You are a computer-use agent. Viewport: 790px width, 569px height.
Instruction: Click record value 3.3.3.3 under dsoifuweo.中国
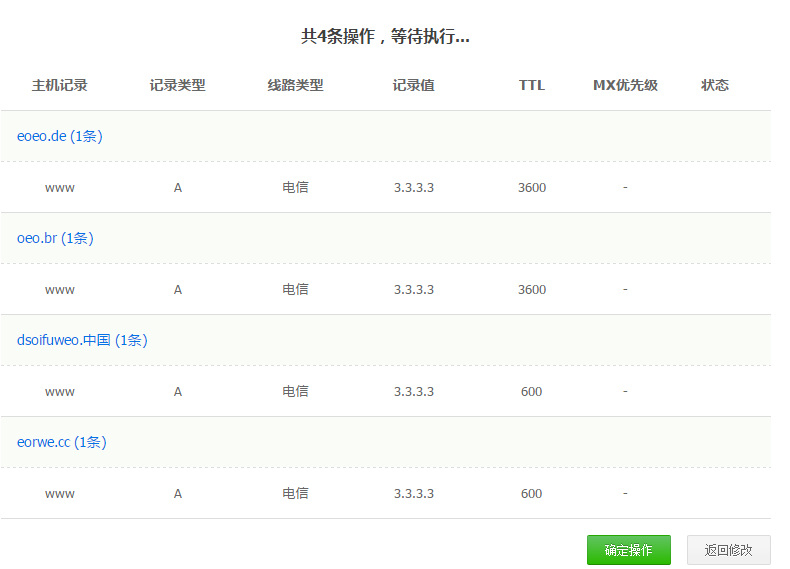pyautogui.click(x=414, y=392)
